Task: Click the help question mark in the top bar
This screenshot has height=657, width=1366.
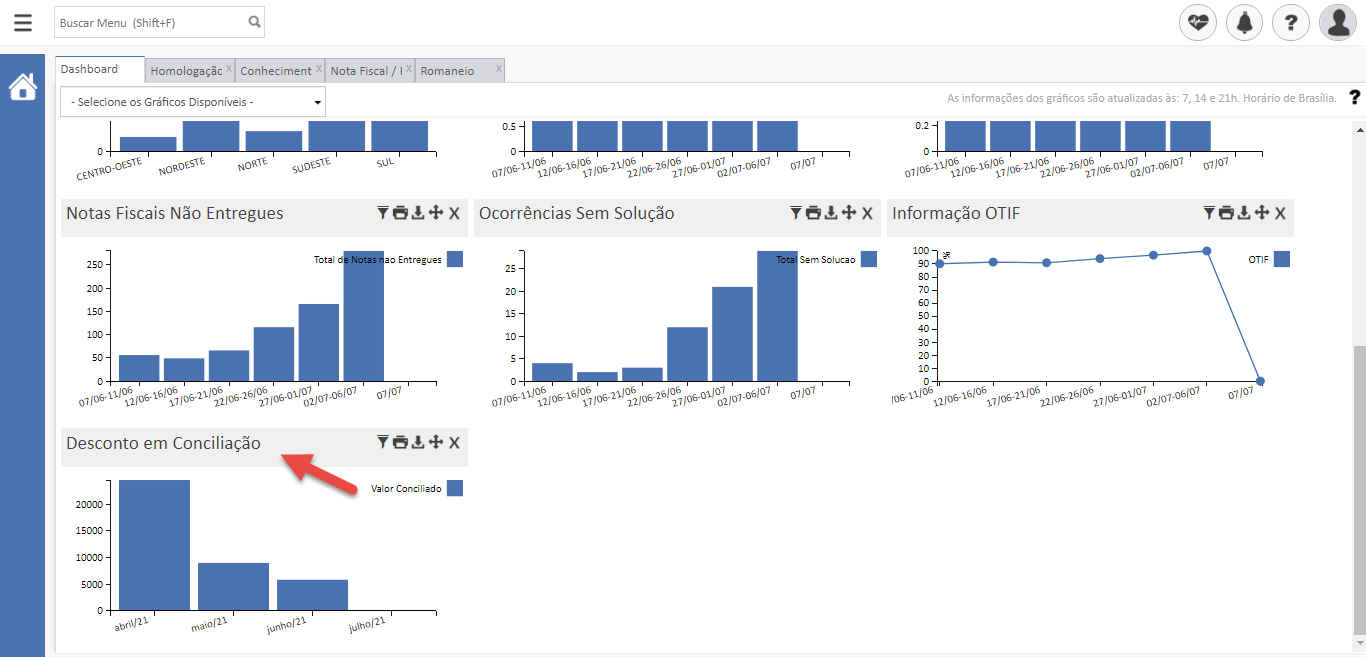Action: [1291, 22]
